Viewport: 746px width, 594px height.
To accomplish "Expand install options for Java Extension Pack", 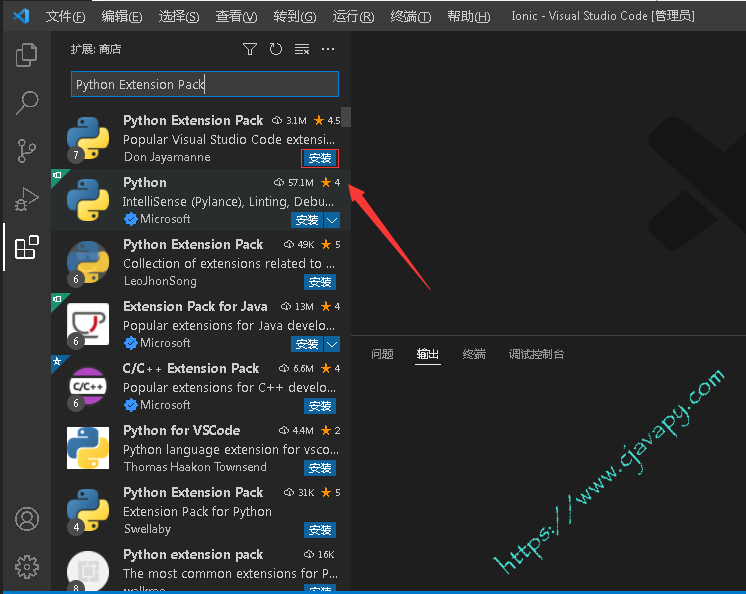I will tap(332, 344).
